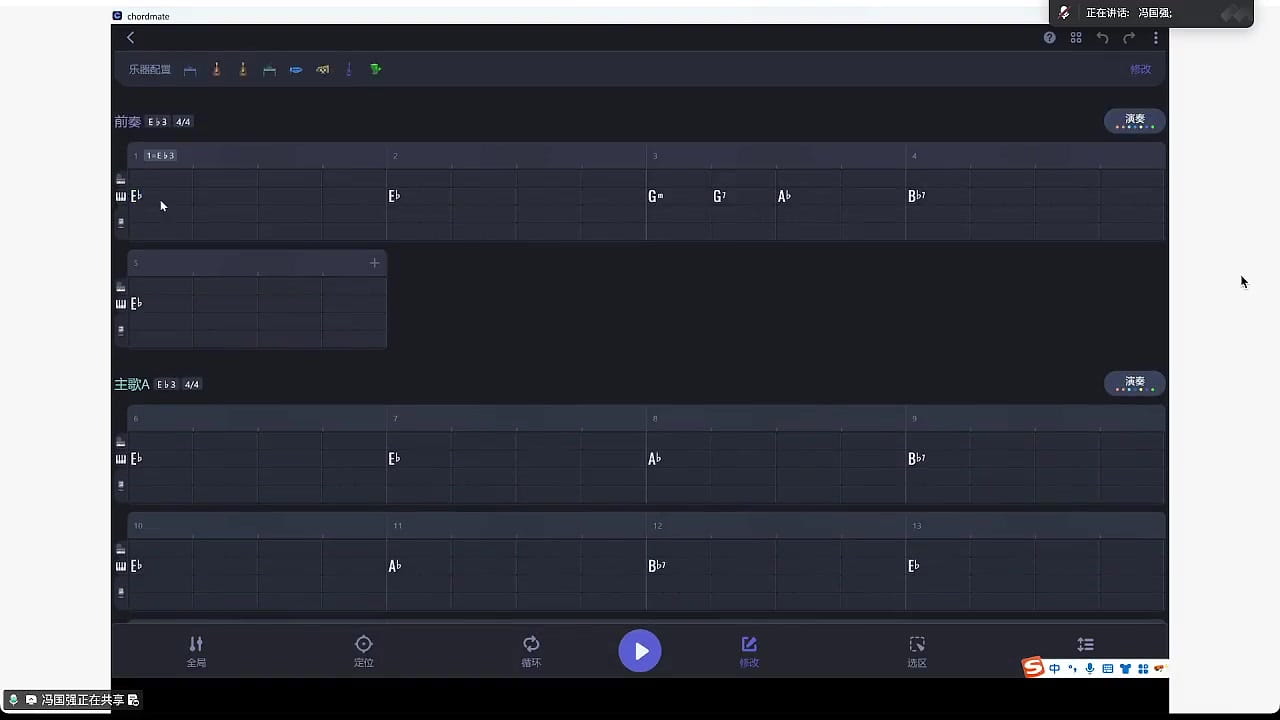Toggle 循环 loop mode

531,651
